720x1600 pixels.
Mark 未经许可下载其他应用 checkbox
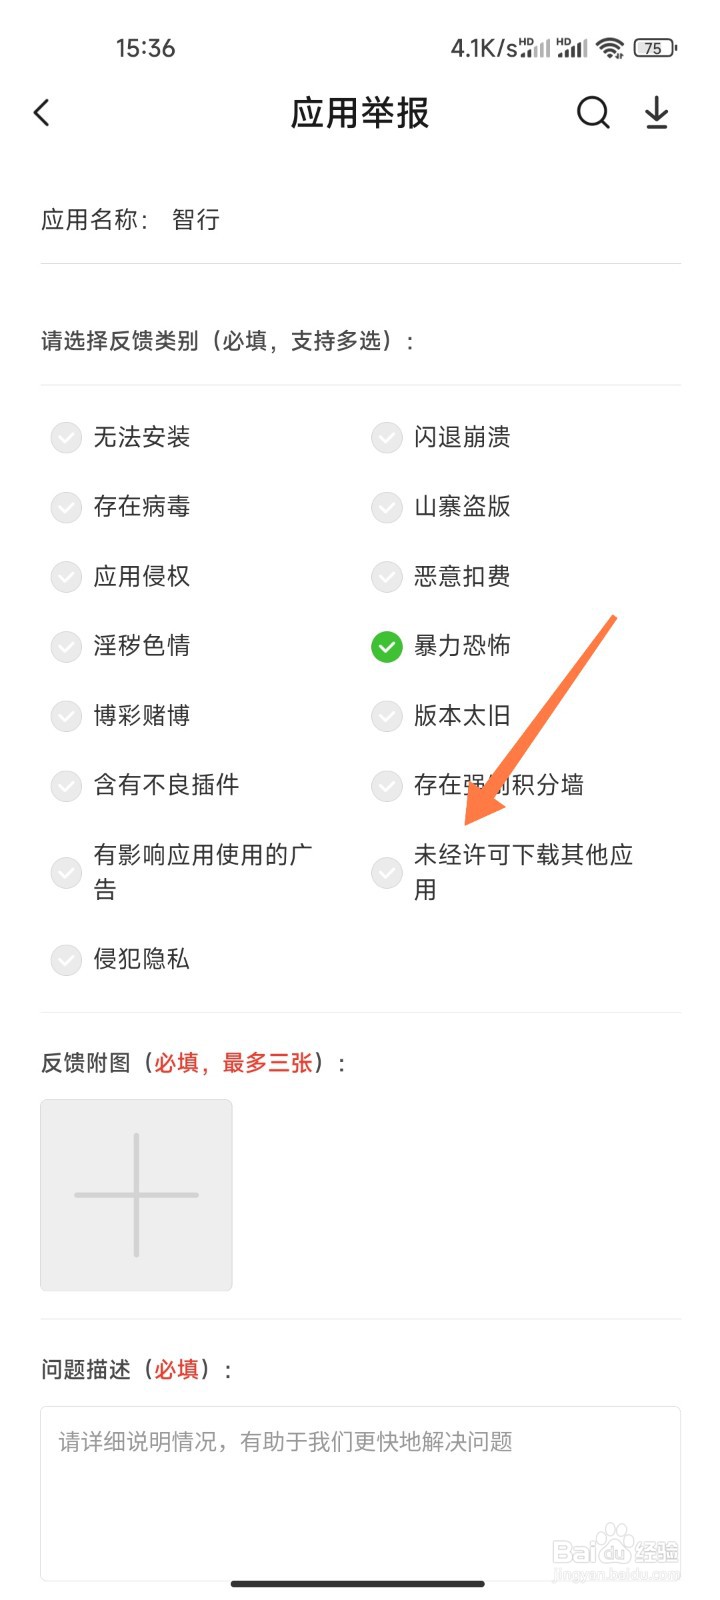coord(387,872)
